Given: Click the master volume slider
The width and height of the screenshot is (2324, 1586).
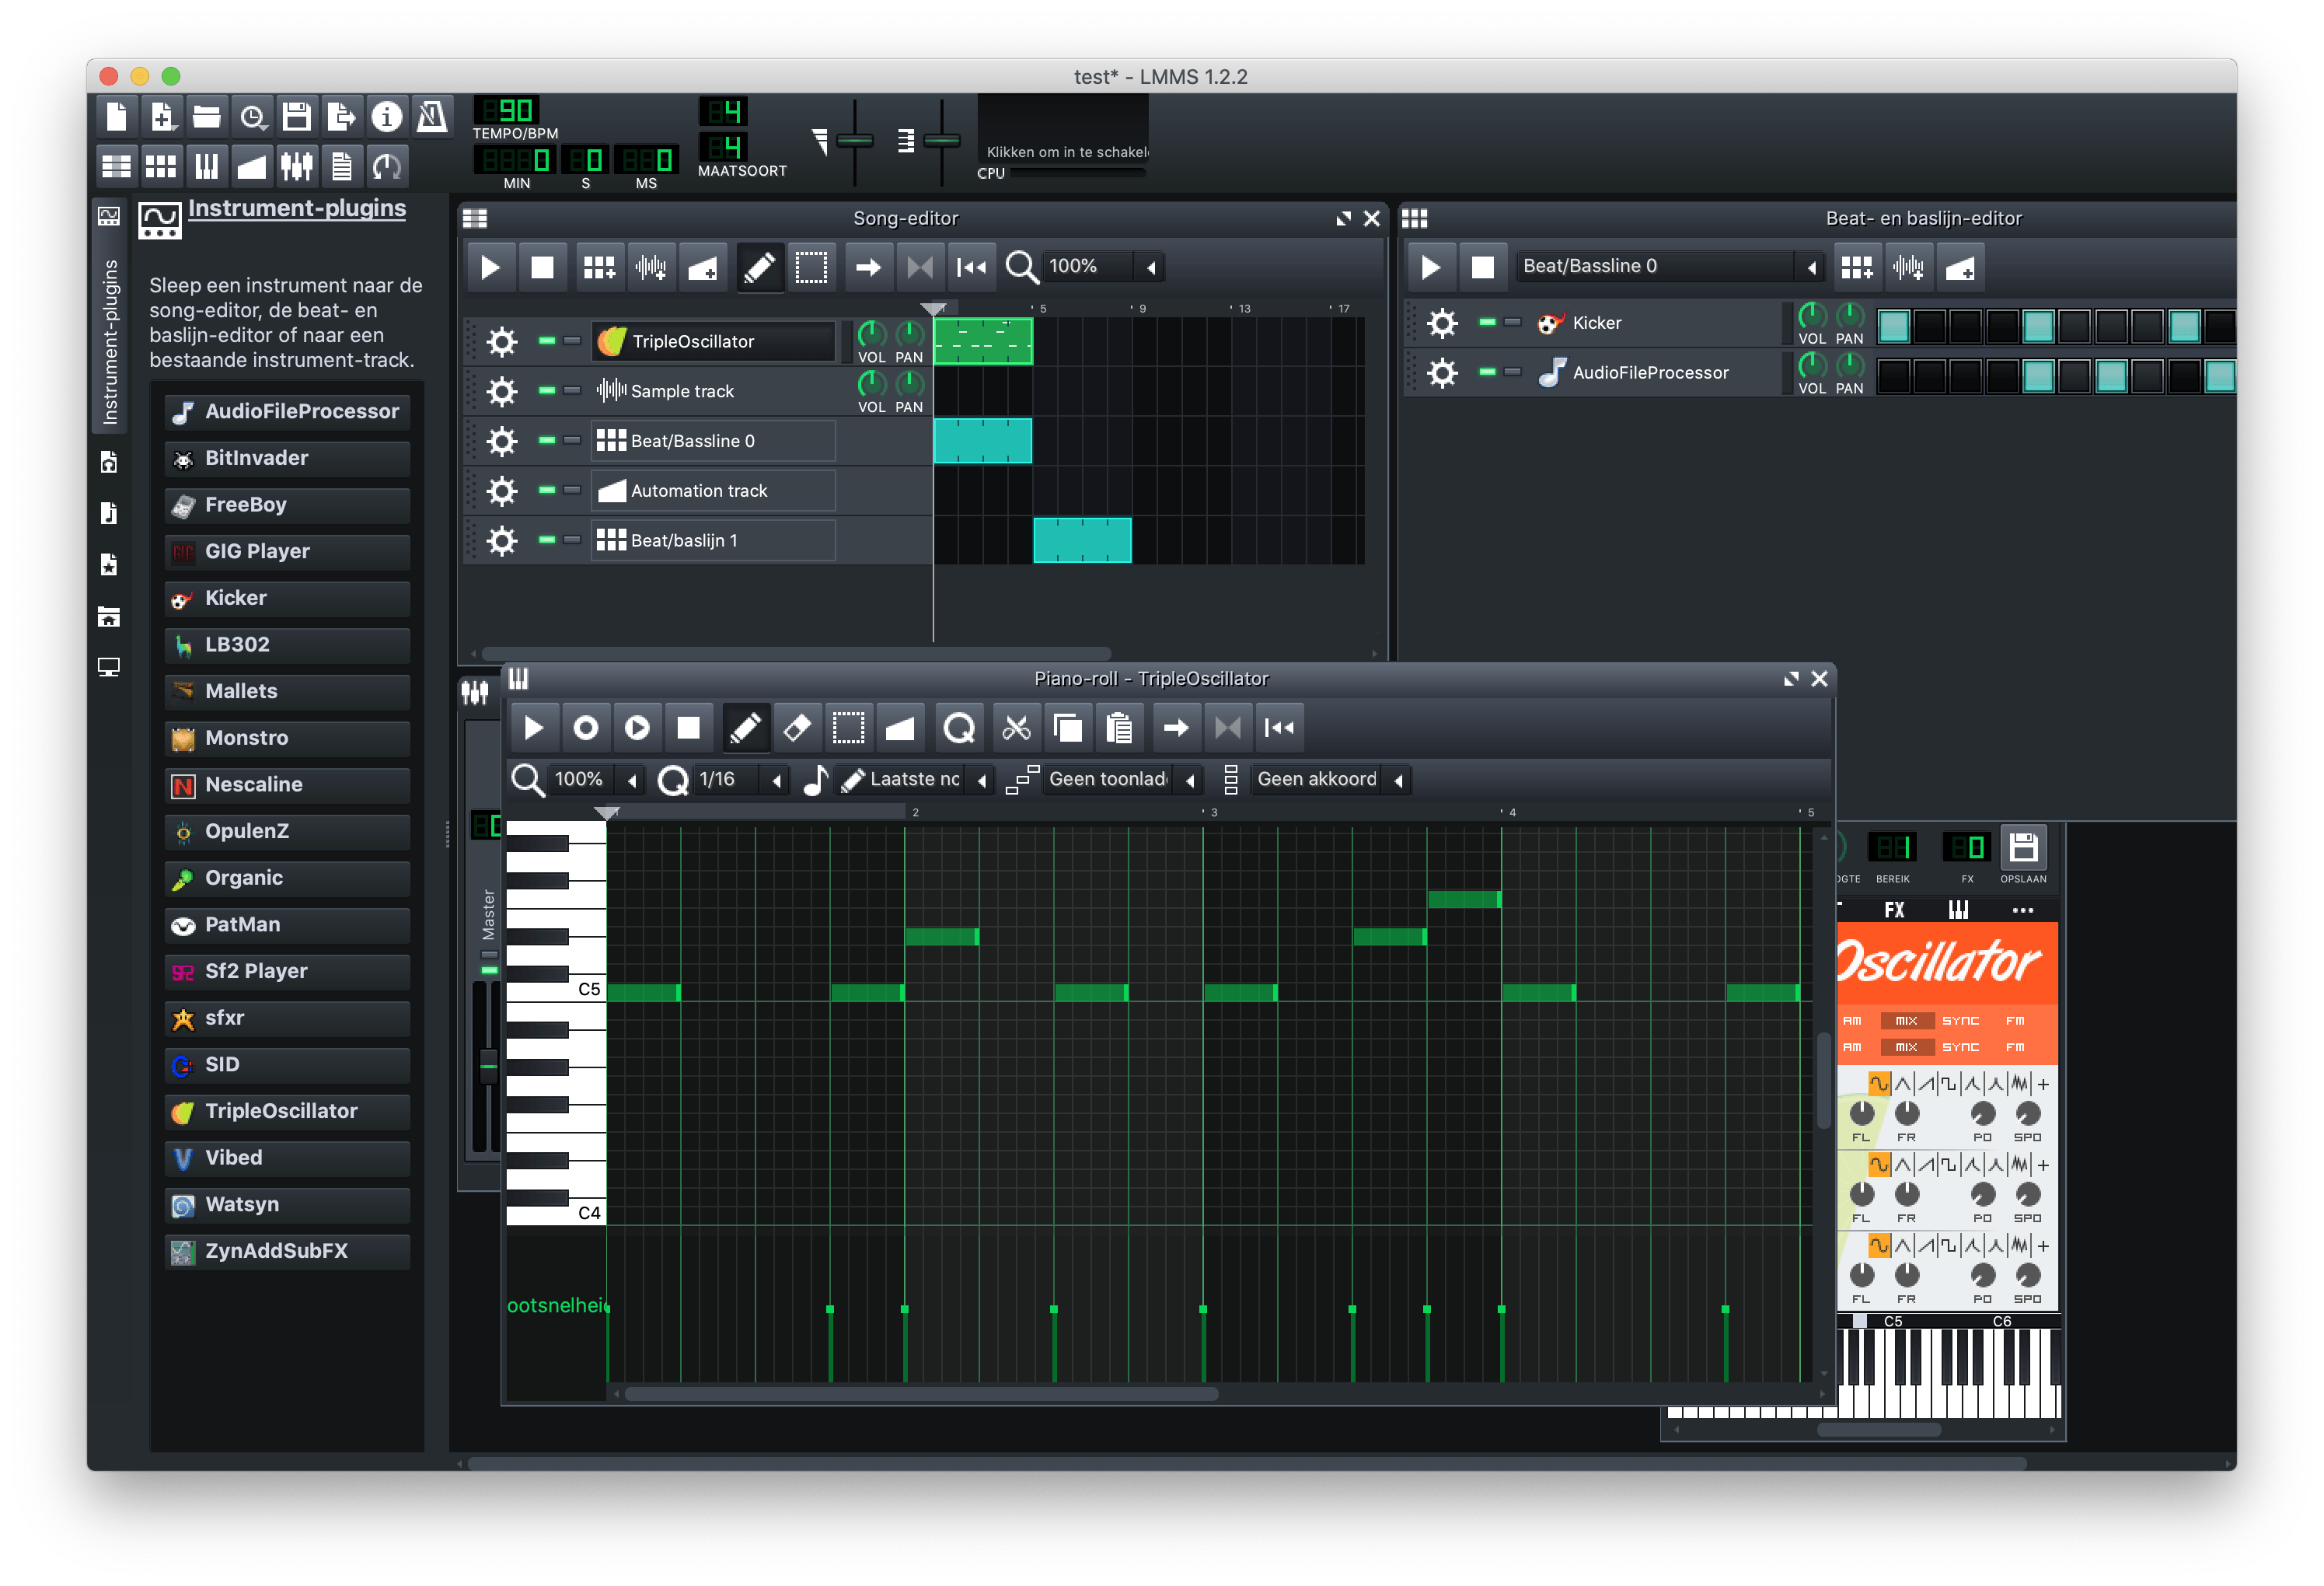Looking at the screenshot, I should pyautogui.click(x=855, y=141).
